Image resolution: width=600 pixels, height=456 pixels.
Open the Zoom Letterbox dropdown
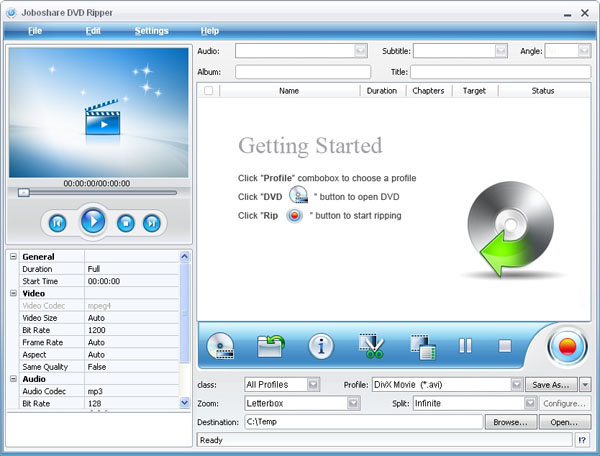(x=353, y=403)
